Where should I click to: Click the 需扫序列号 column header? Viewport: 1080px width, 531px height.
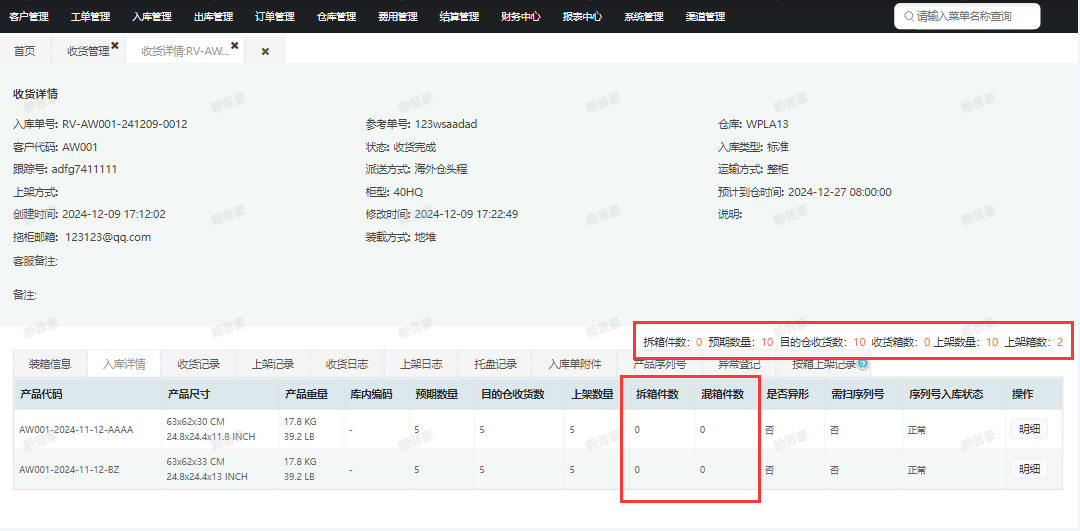[858, 395]
